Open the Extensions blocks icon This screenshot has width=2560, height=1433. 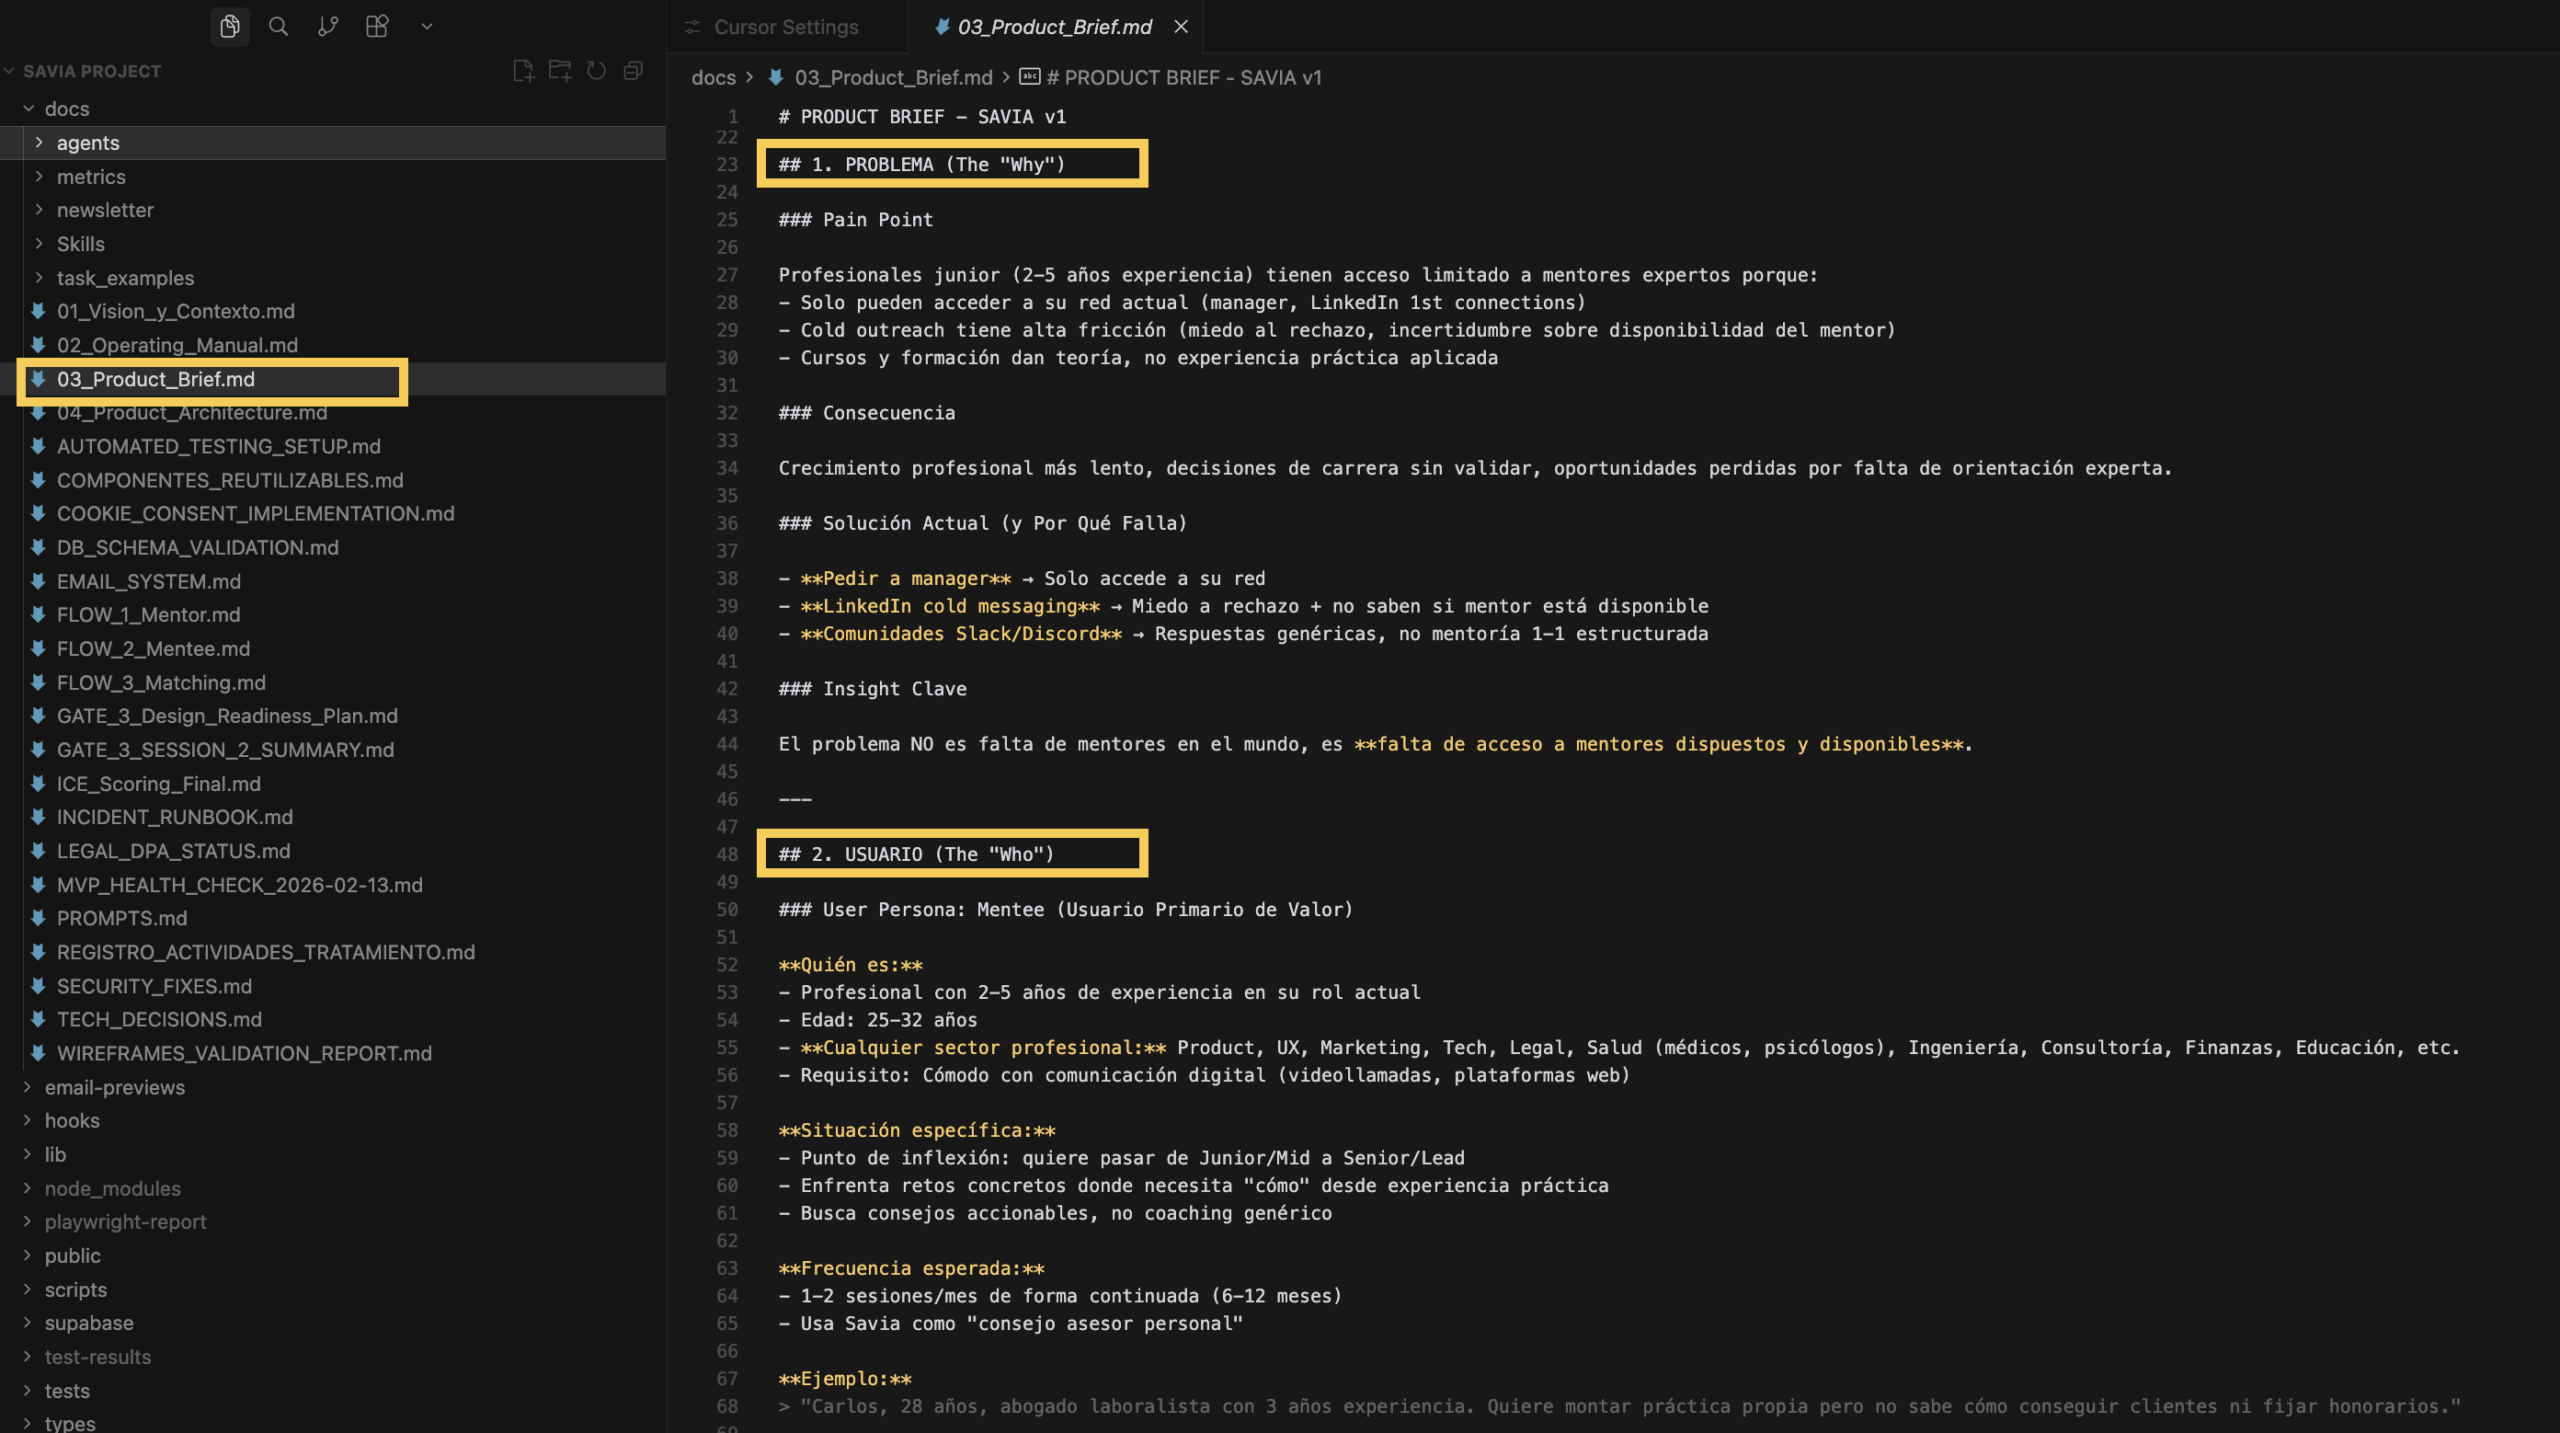tap(377, 26)
